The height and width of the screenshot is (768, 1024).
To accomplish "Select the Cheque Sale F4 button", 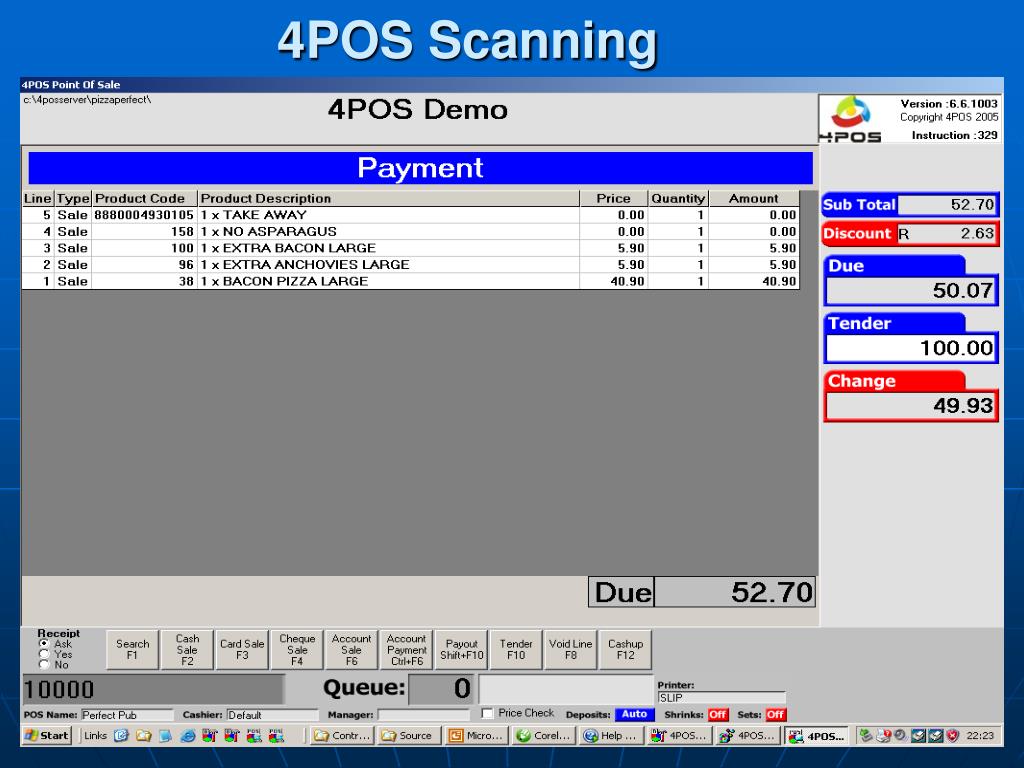I will (x=297, y=650).
